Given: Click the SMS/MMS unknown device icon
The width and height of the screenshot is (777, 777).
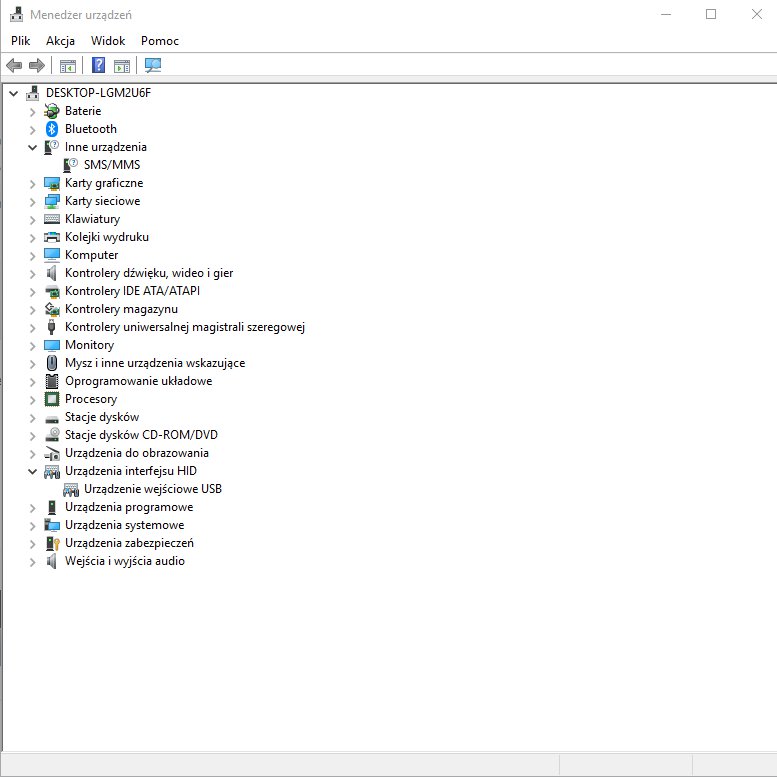Looking at the screenshot, I should (70, 165).
